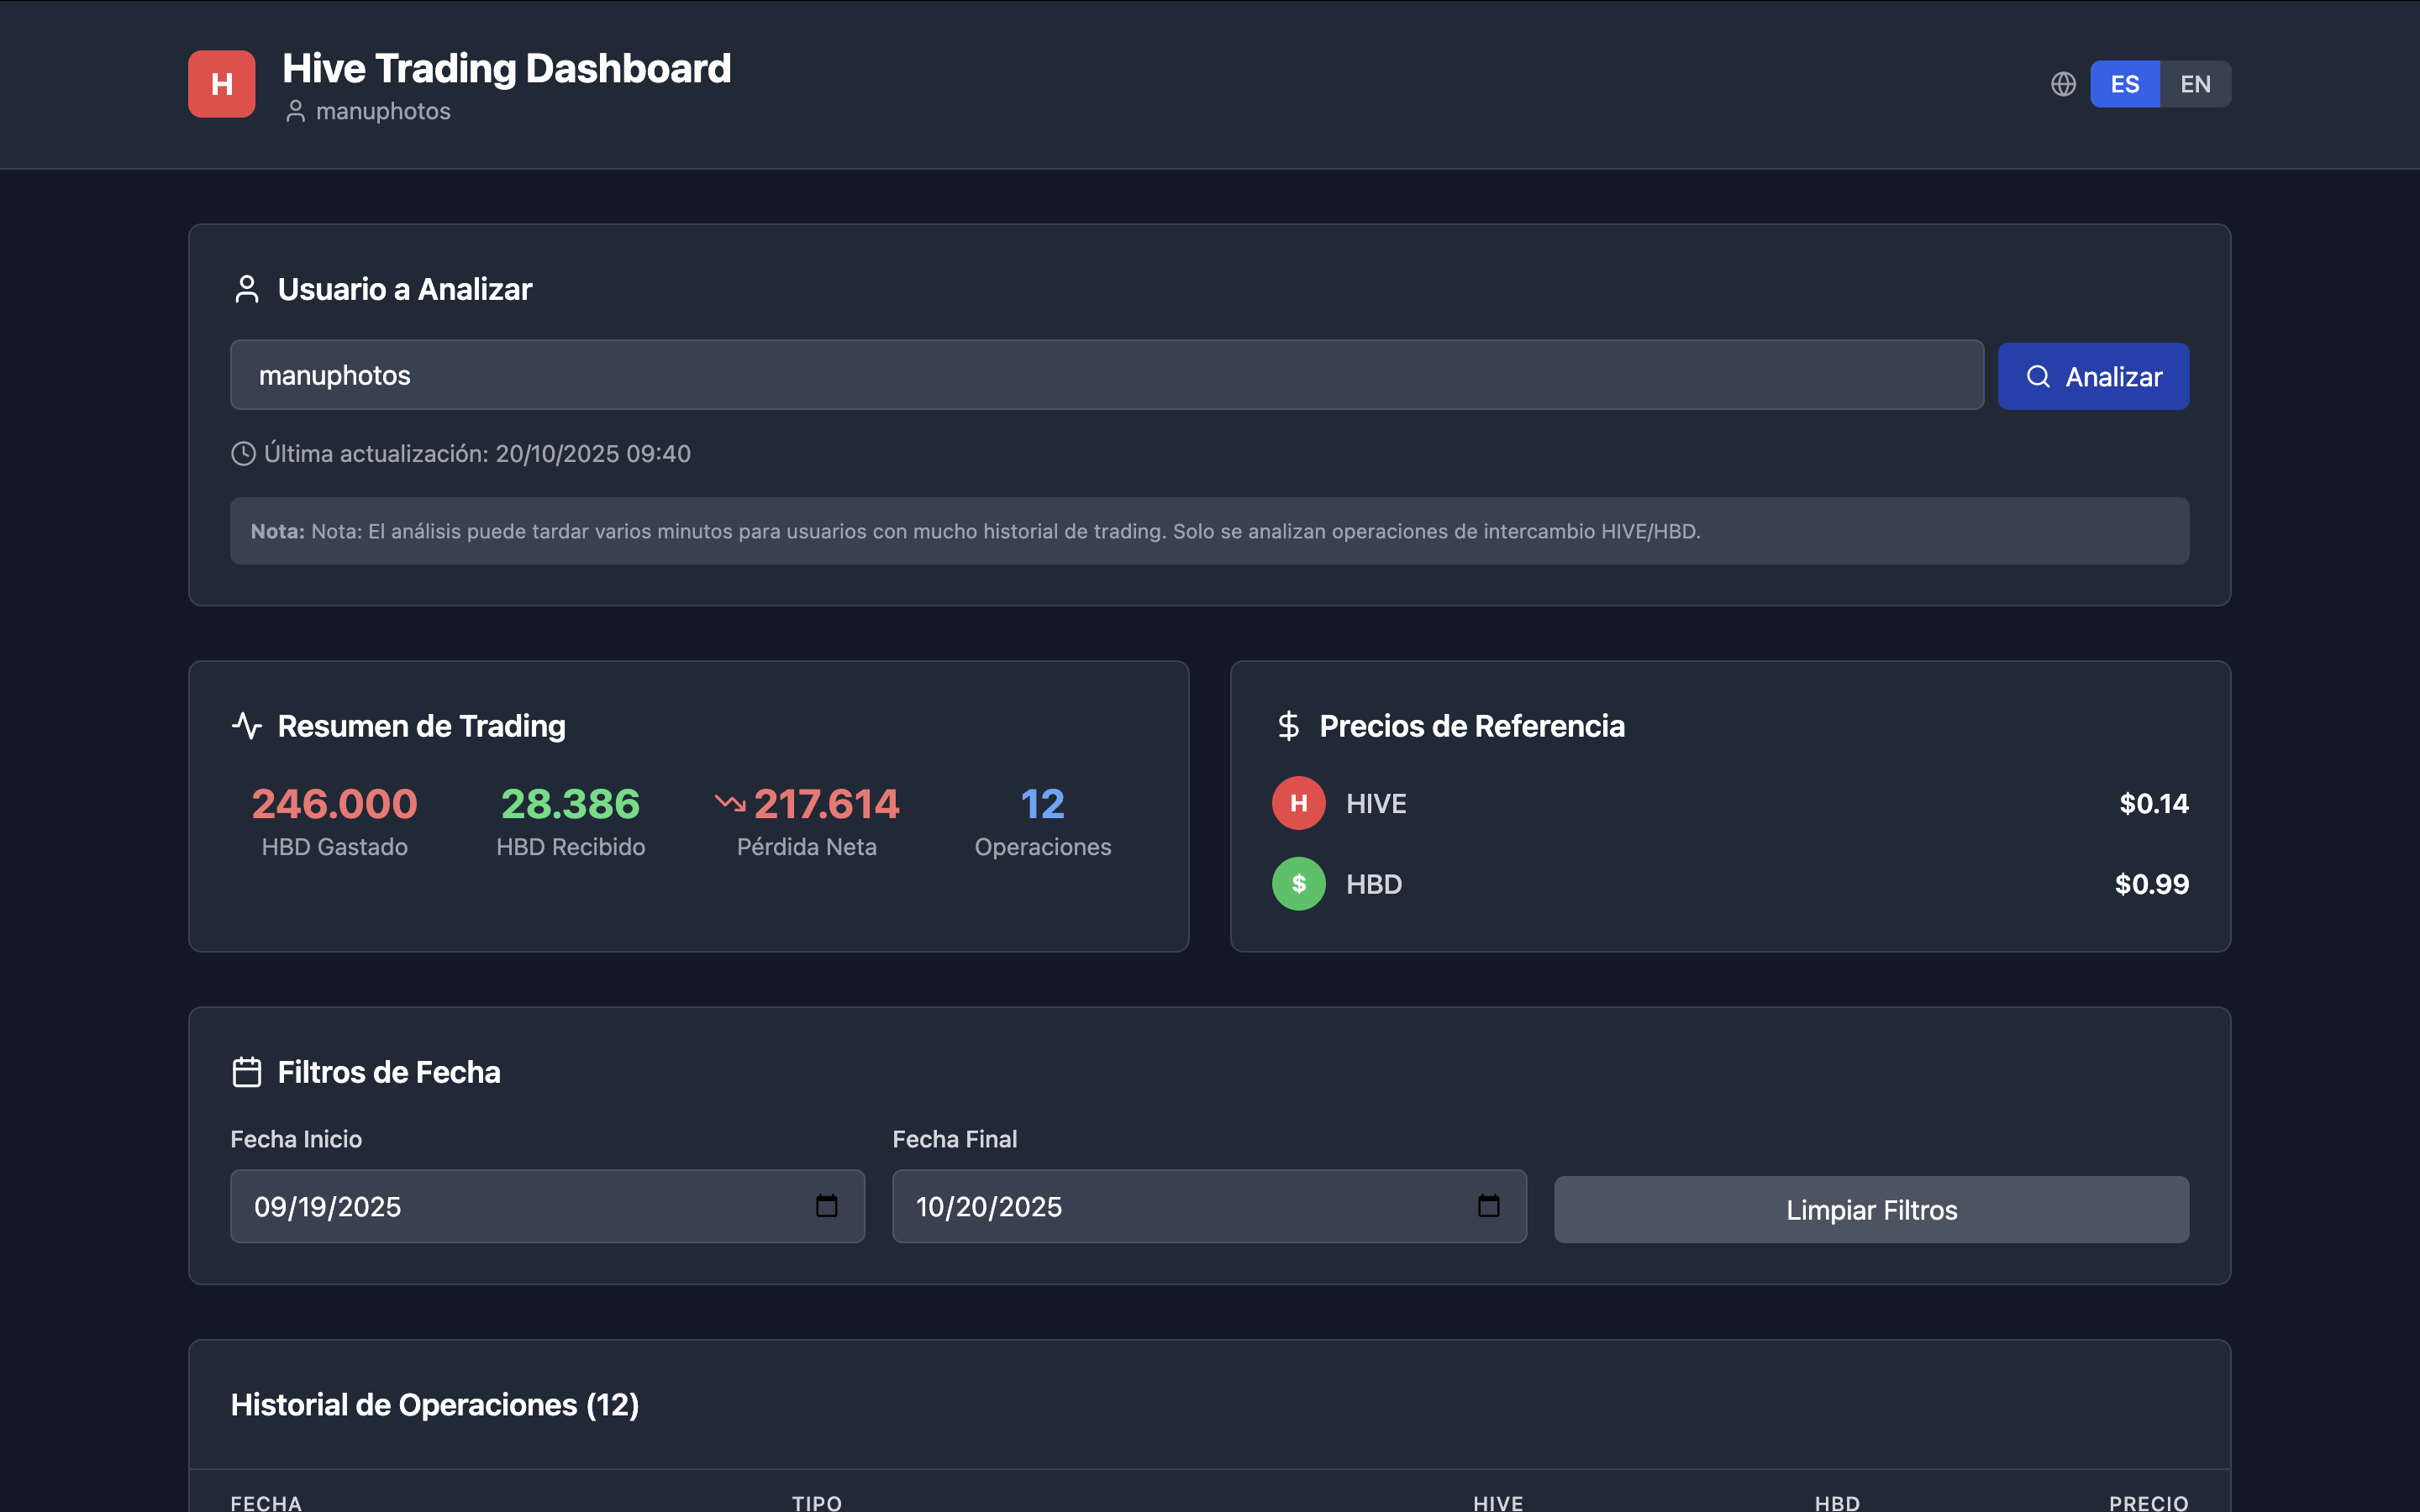Click the clock icon near Última actualización

[243, 454]
